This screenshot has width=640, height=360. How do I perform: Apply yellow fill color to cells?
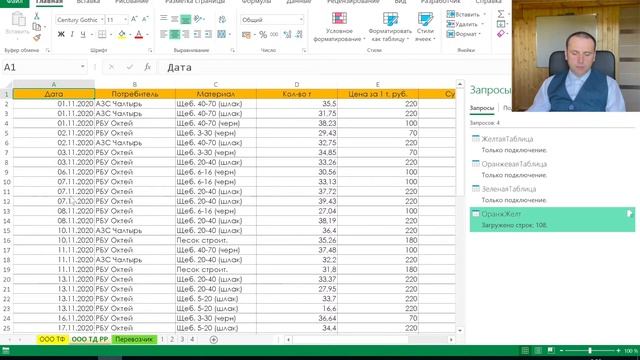tap(122, 34)
